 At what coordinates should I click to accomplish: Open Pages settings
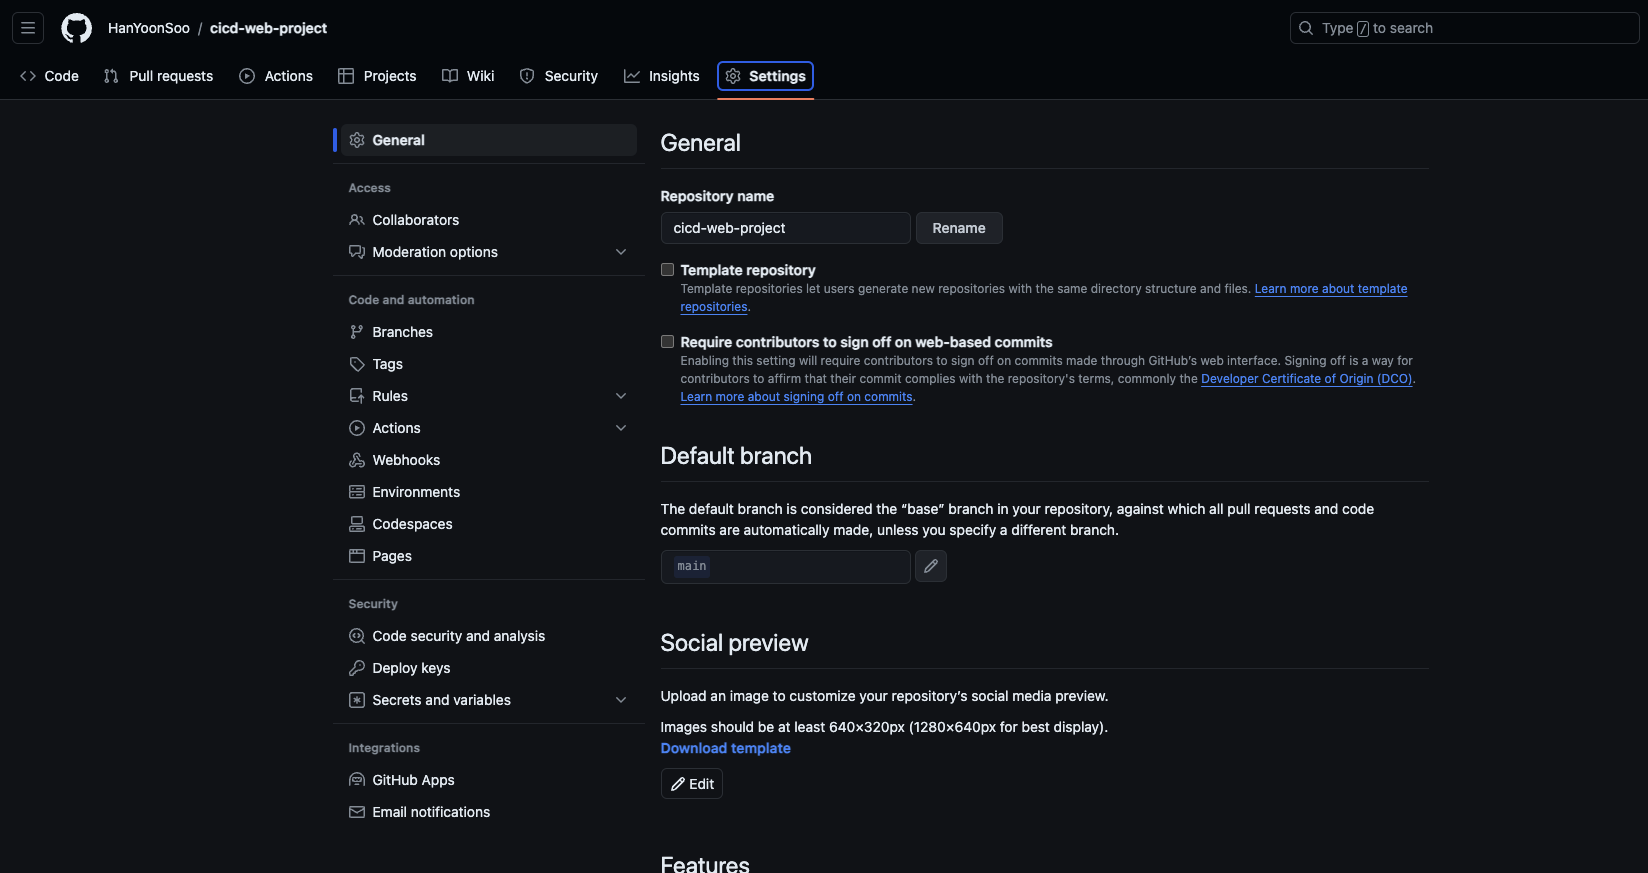coord(489,556)
